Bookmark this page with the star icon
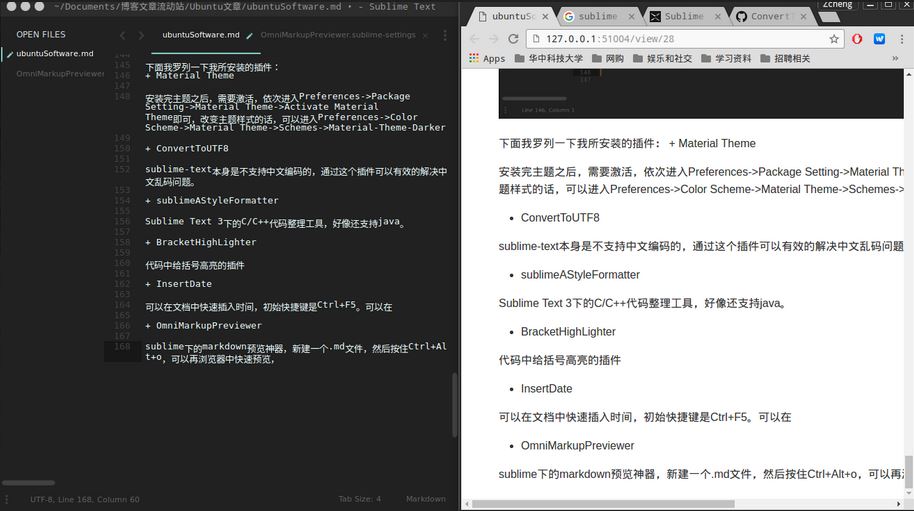Viewport: 914px width, 511px height. point(834,39)
